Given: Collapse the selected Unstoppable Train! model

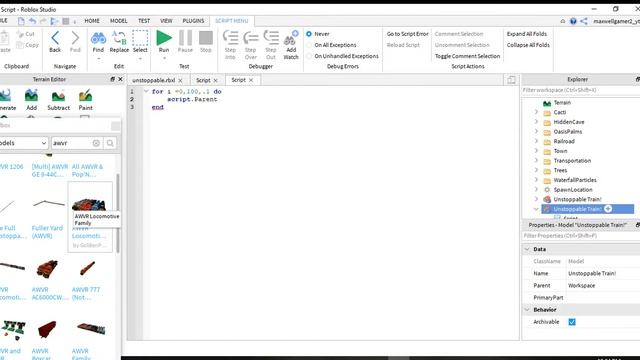Looking at the screenshot, I should [x=536, y=209].
